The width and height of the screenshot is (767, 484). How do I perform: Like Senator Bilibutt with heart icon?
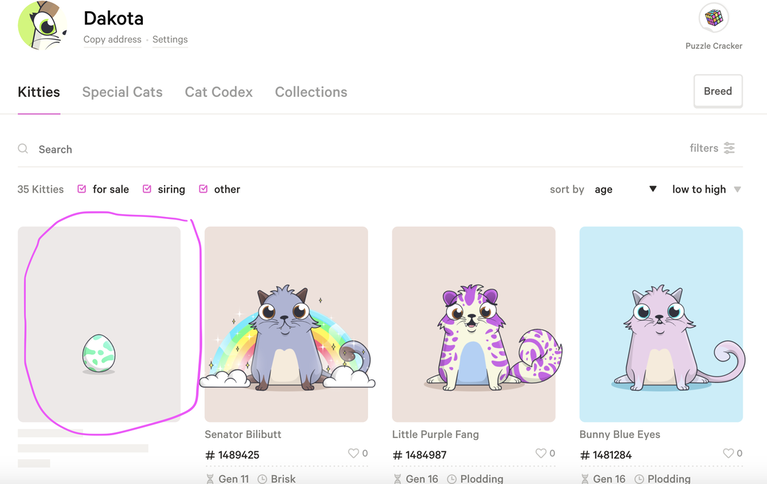pos(353,454)
